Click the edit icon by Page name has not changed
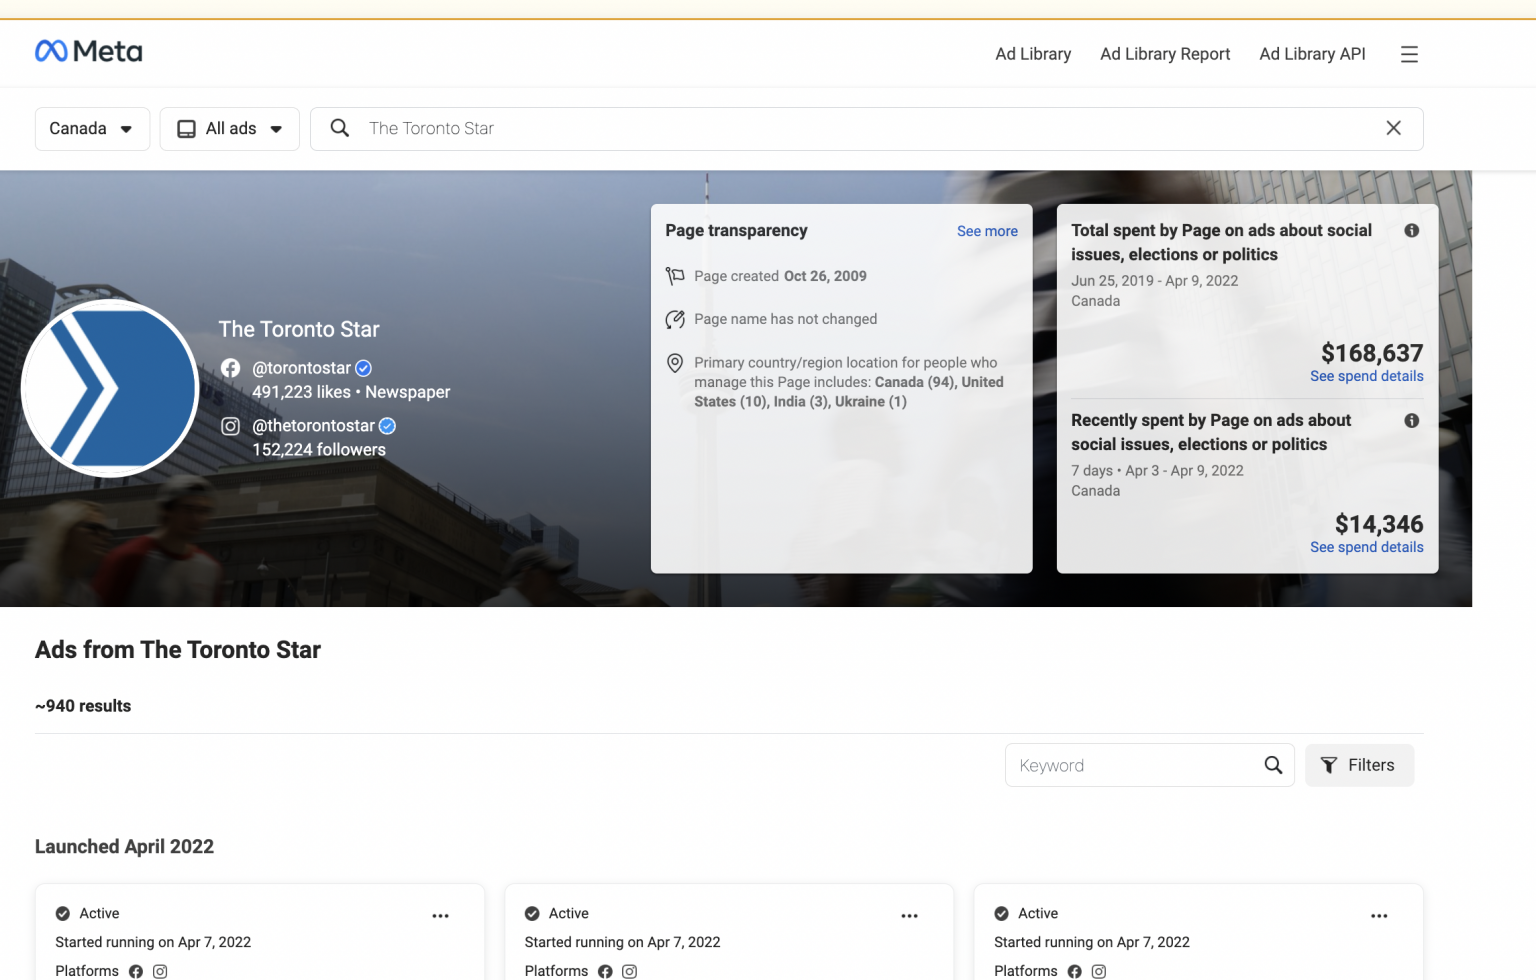Image resolution: width=1536 pixels, height=980 pixels. pos(675,319)
